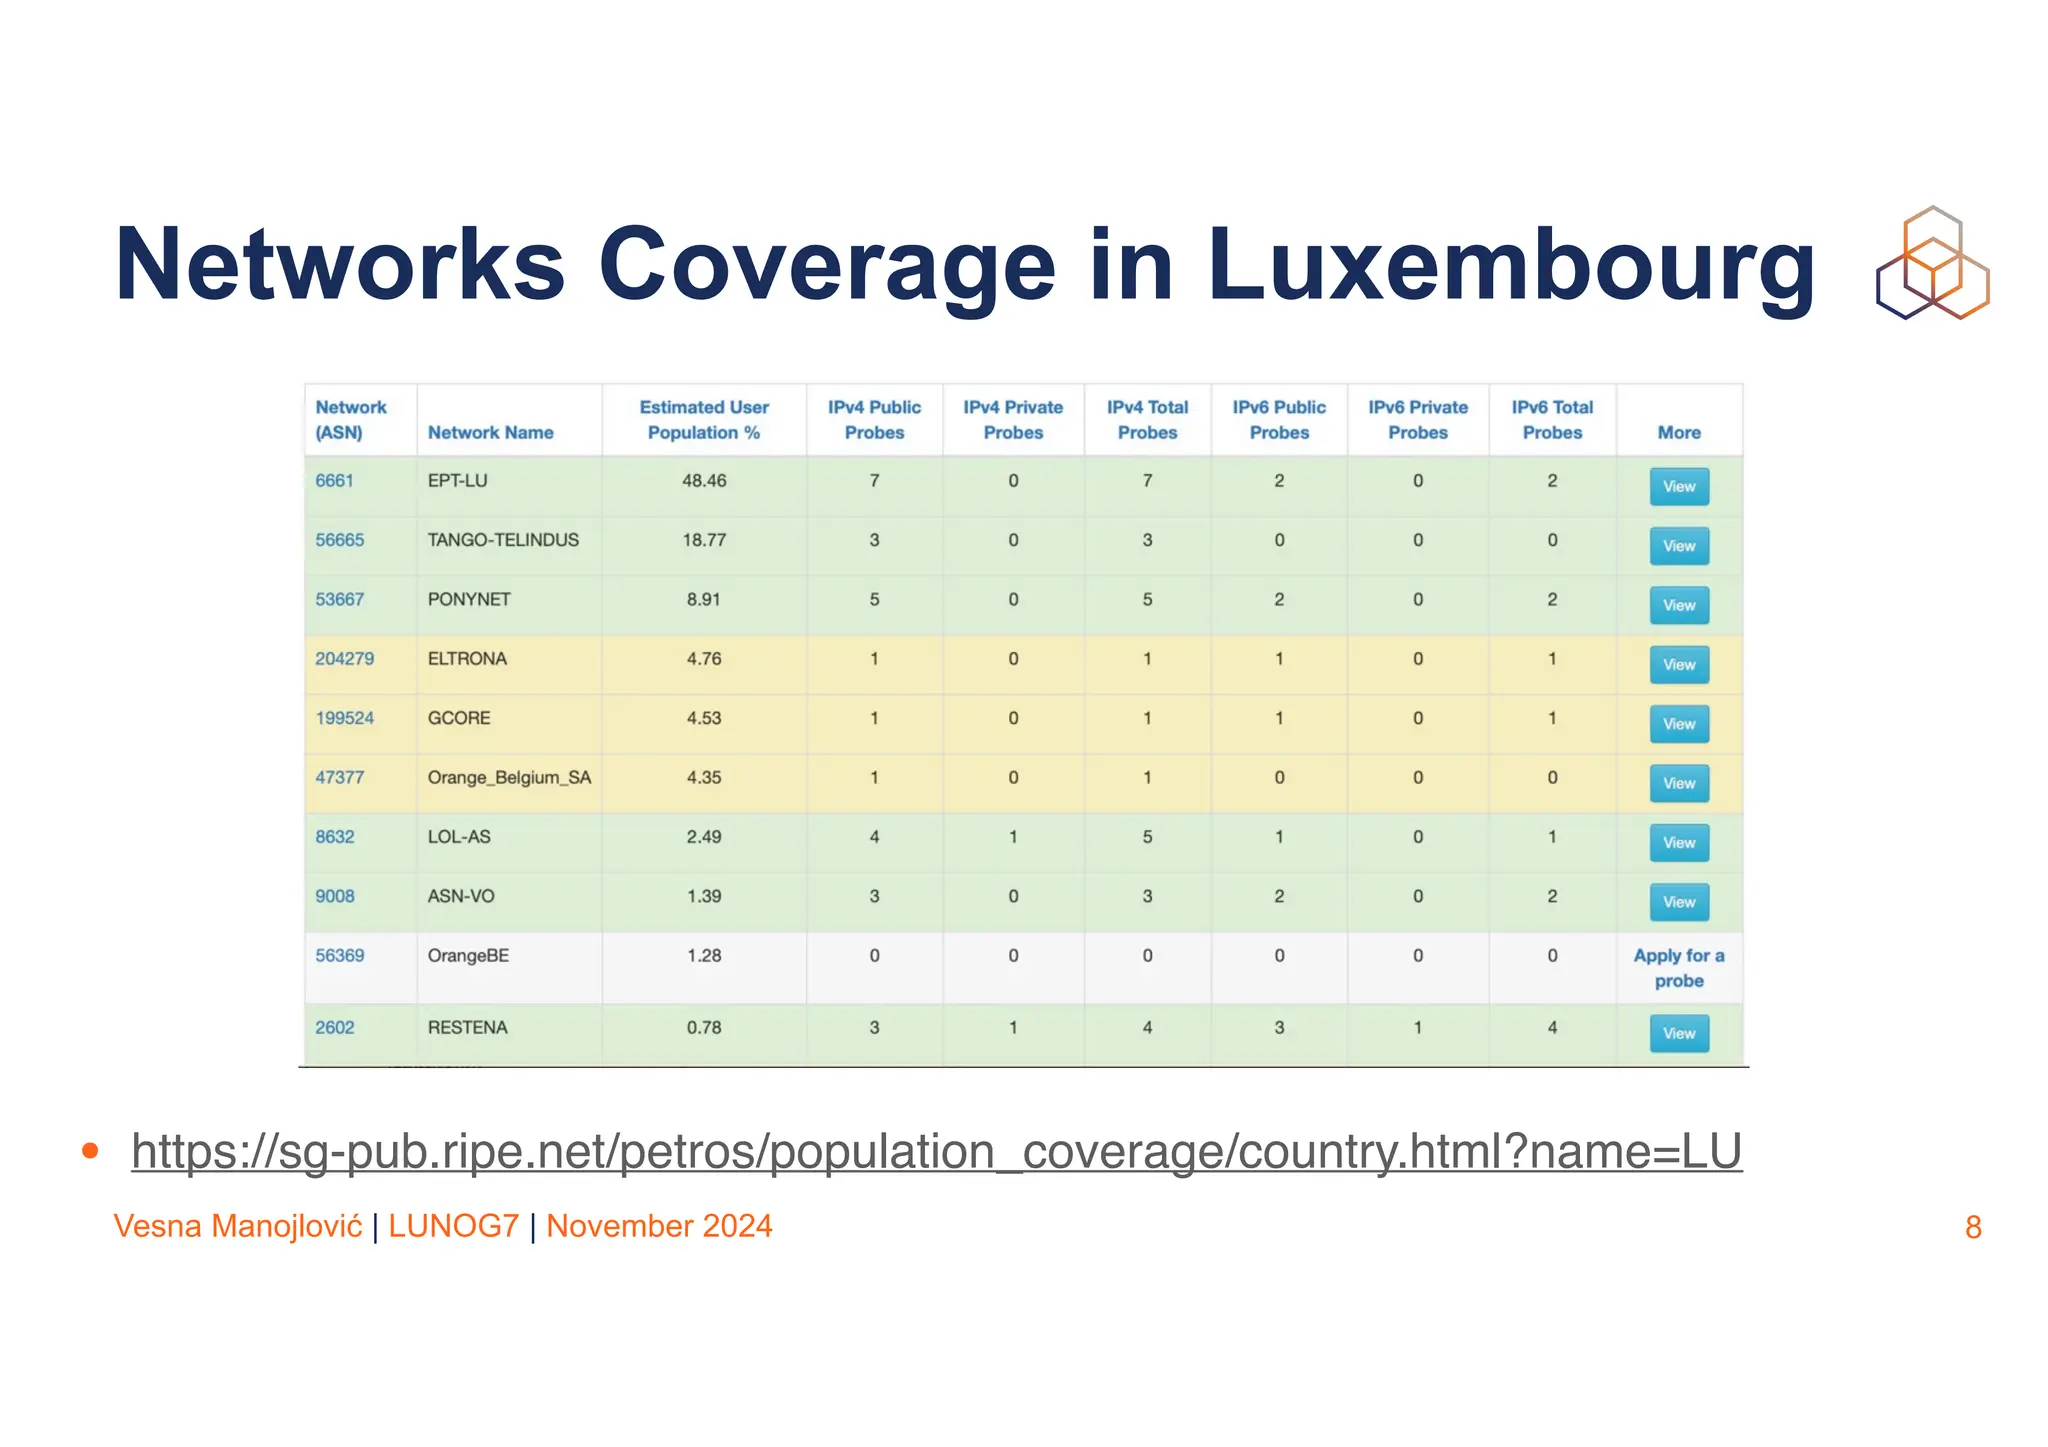
Task: Sort by IPv6 Public Probes header
Action: [x=1279, y=420]
